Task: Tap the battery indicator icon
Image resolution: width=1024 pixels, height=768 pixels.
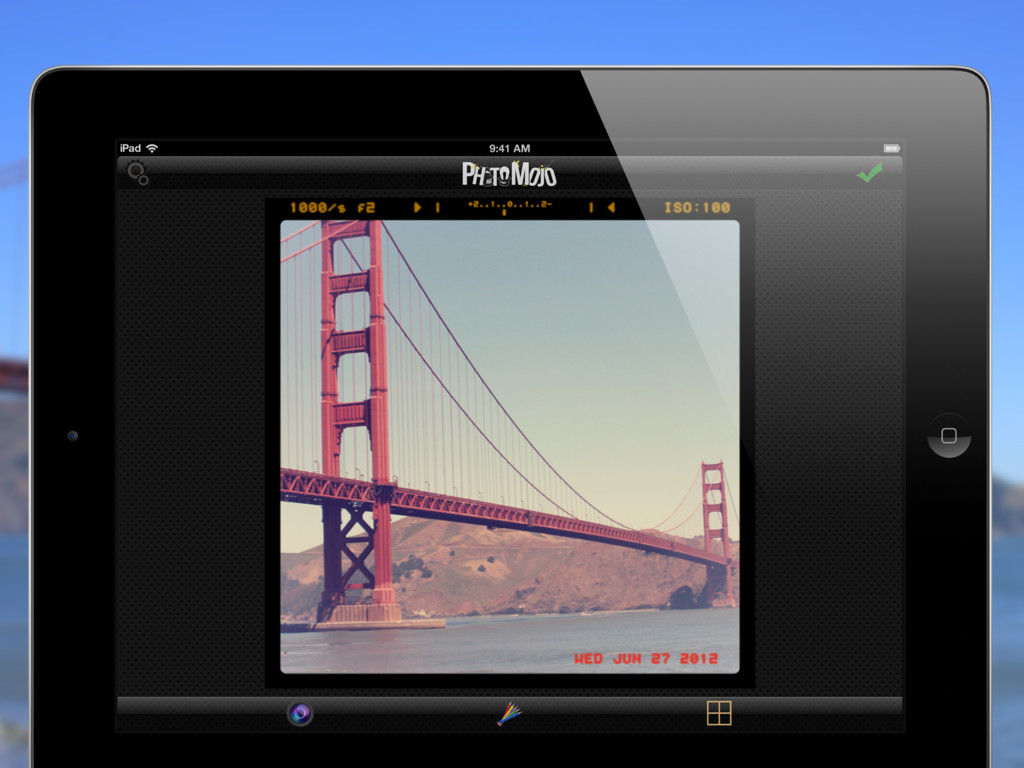Action: tap(891, 149)
